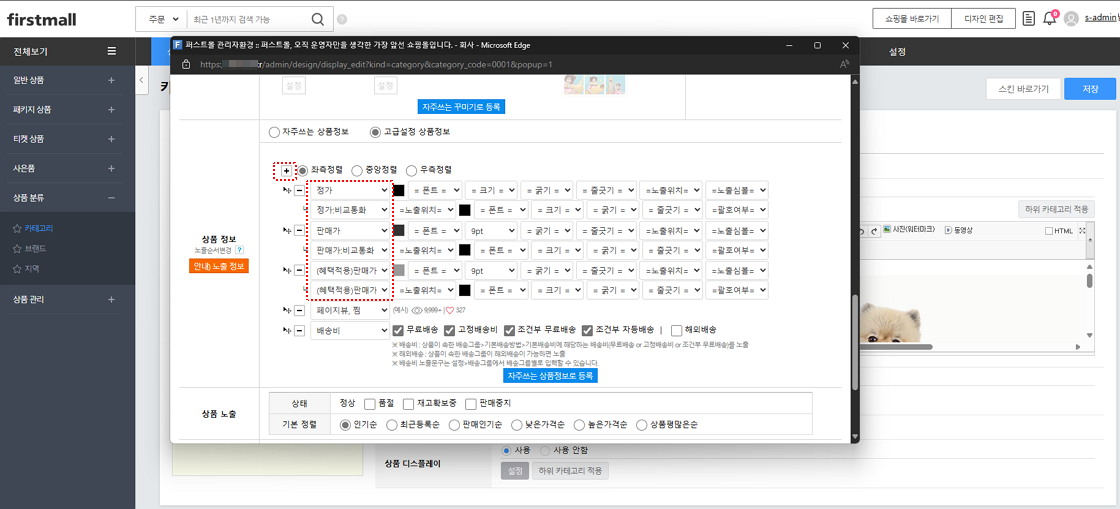
Task: Click the plus icon to add an info row
Action: (x=287, y=171)
